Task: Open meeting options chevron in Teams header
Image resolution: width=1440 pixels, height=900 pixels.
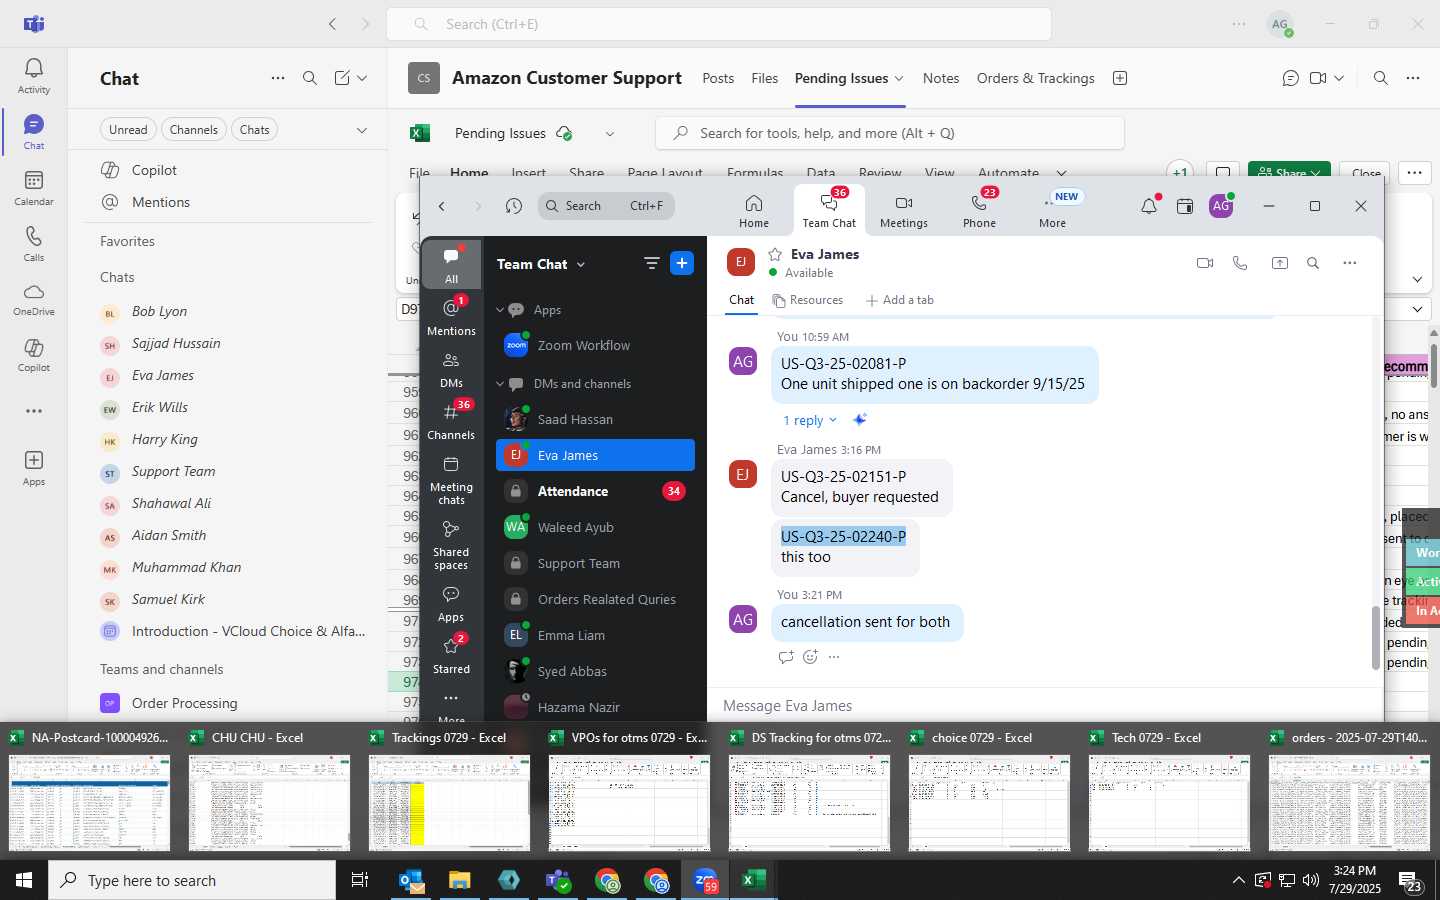Action: click(x=1339, y=78)
